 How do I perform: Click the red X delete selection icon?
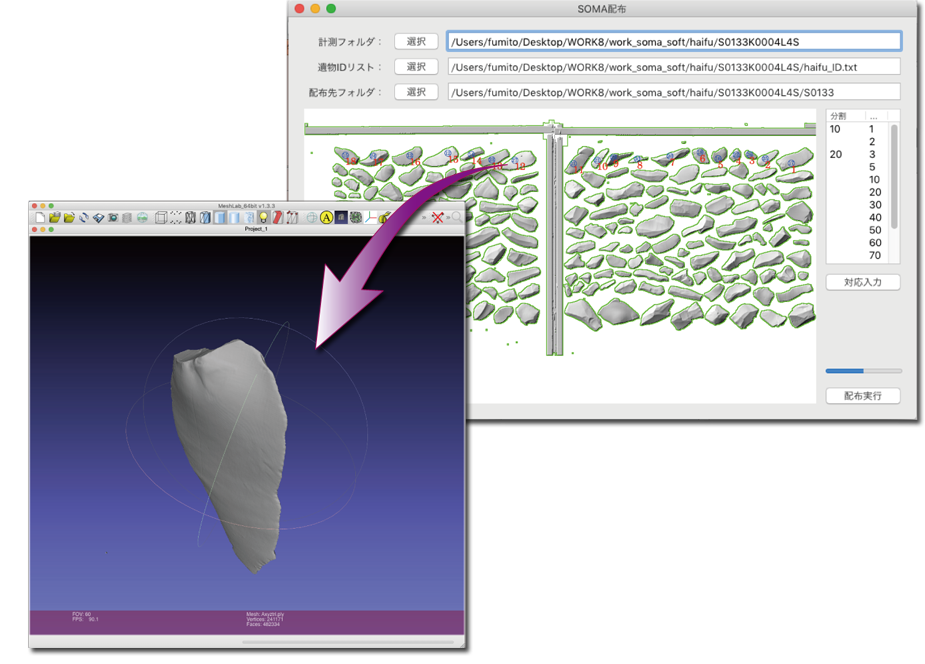[438, 217]
